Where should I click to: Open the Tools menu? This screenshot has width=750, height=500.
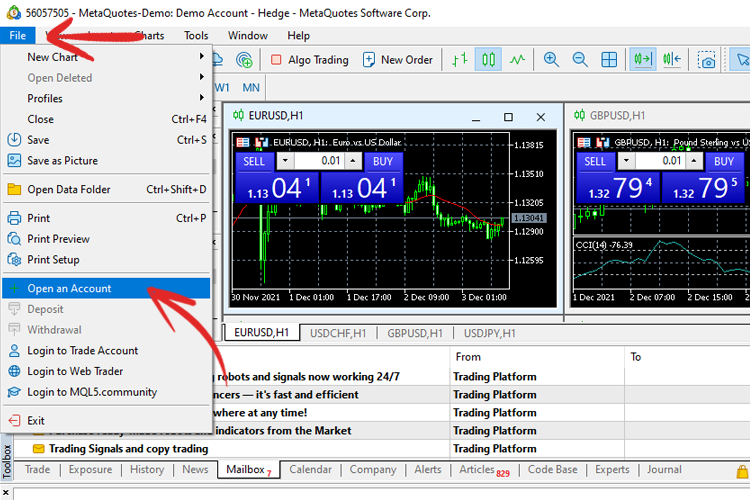[196, 35]
